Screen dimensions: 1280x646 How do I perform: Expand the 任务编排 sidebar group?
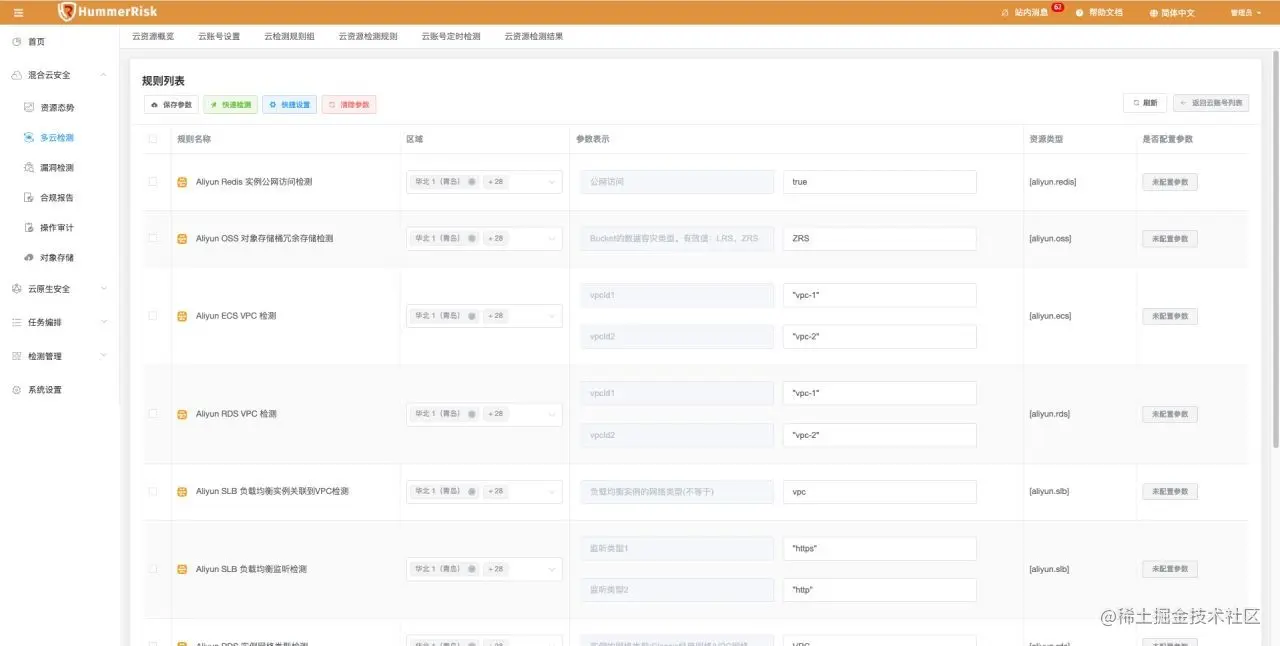103,322
